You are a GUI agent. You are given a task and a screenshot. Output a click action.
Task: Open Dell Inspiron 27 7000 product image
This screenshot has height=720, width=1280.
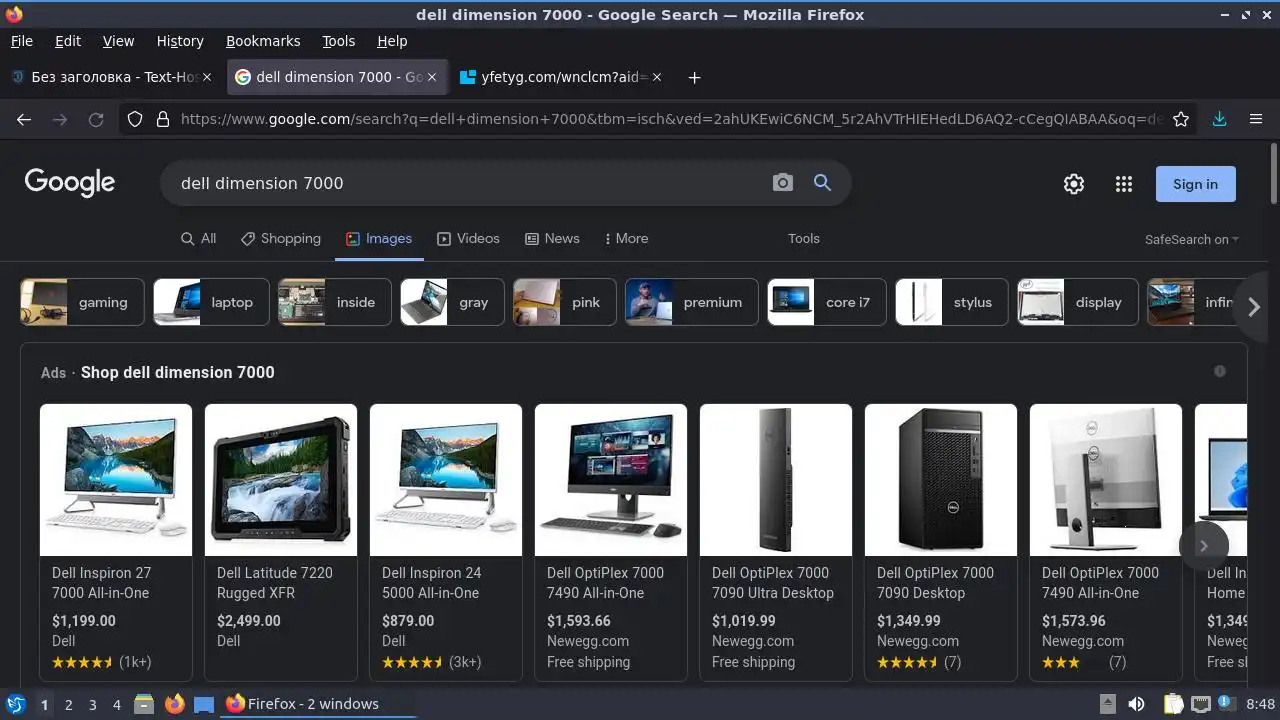tap(116, 480)
